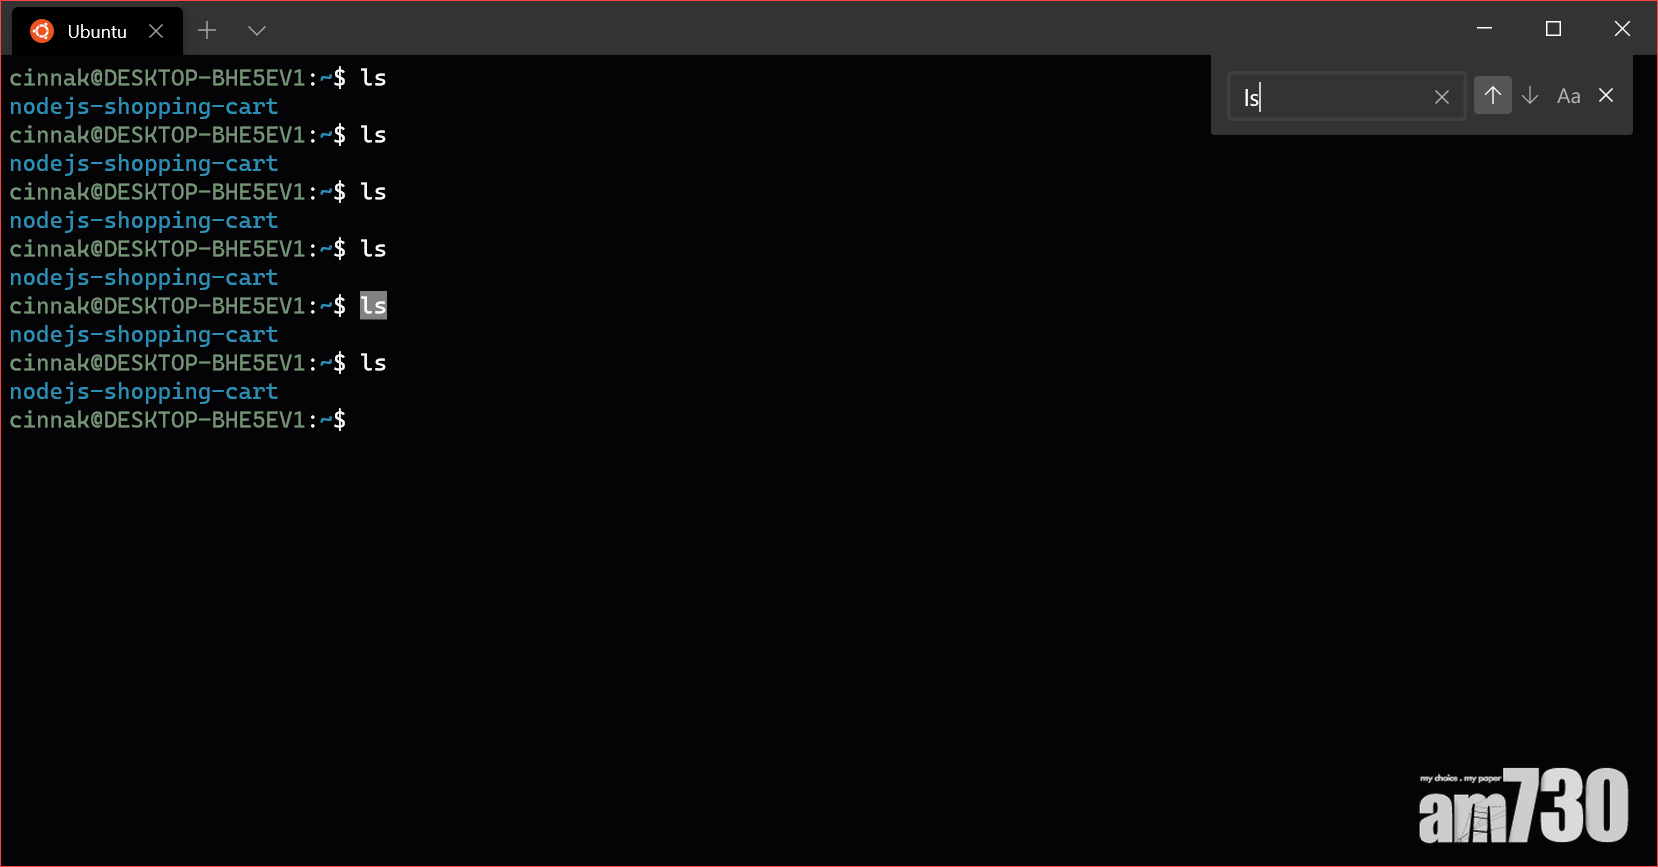Click the search input containing ls
Image resolution: width=1658 pixels, height=867 pixels.
[x=1346, y=97]
